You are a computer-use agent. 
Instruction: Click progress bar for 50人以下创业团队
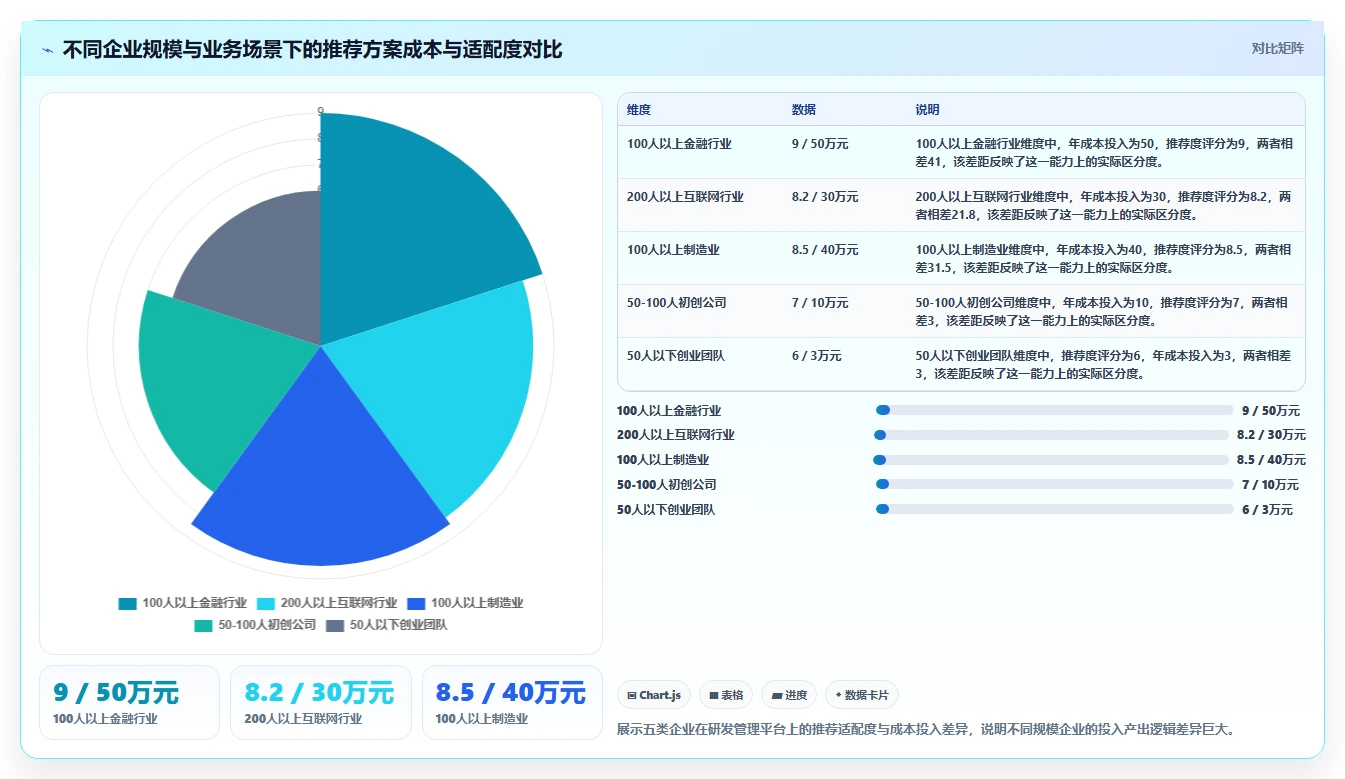(x=1054, y=509)
